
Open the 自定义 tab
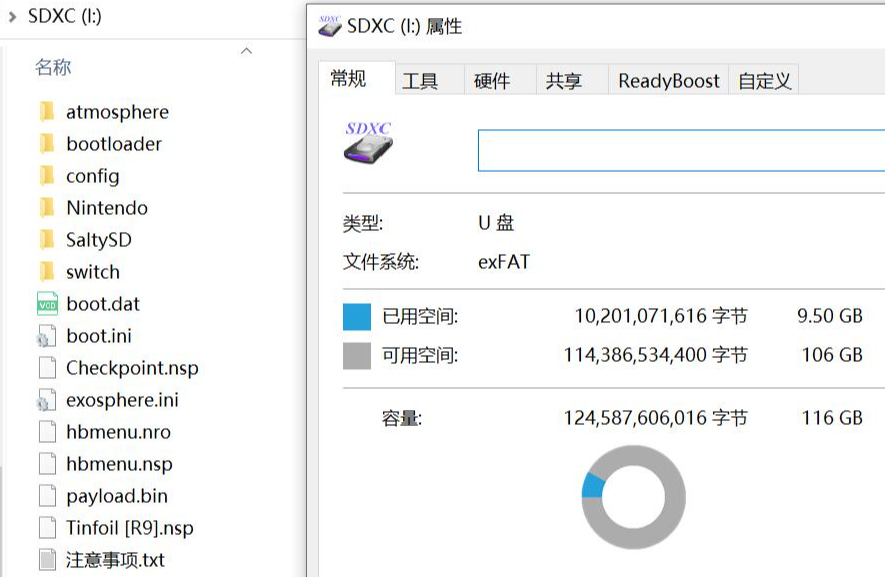(x=765, y=81)
